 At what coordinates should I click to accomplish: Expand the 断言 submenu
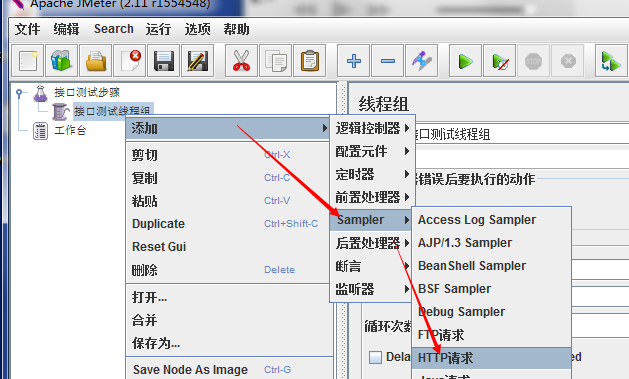point(372,266)
